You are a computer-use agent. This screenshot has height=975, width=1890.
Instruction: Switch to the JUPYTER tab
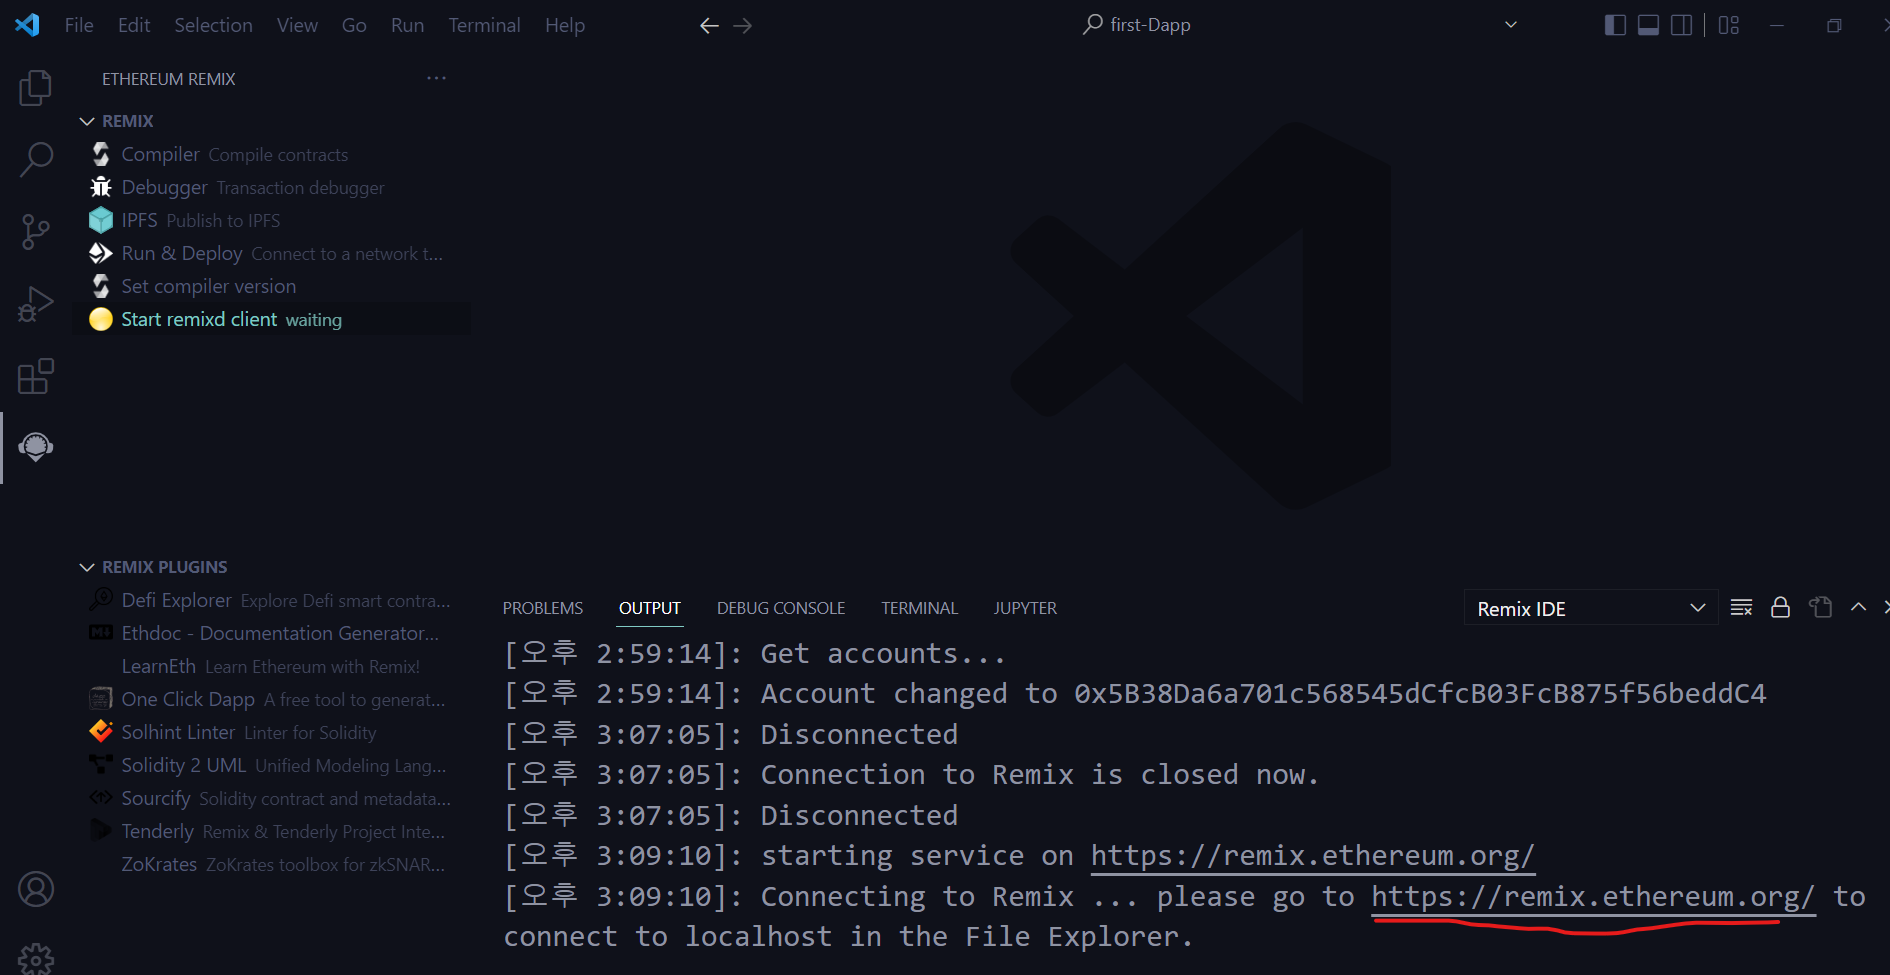pyautogui.click(x=1025, y=608)
